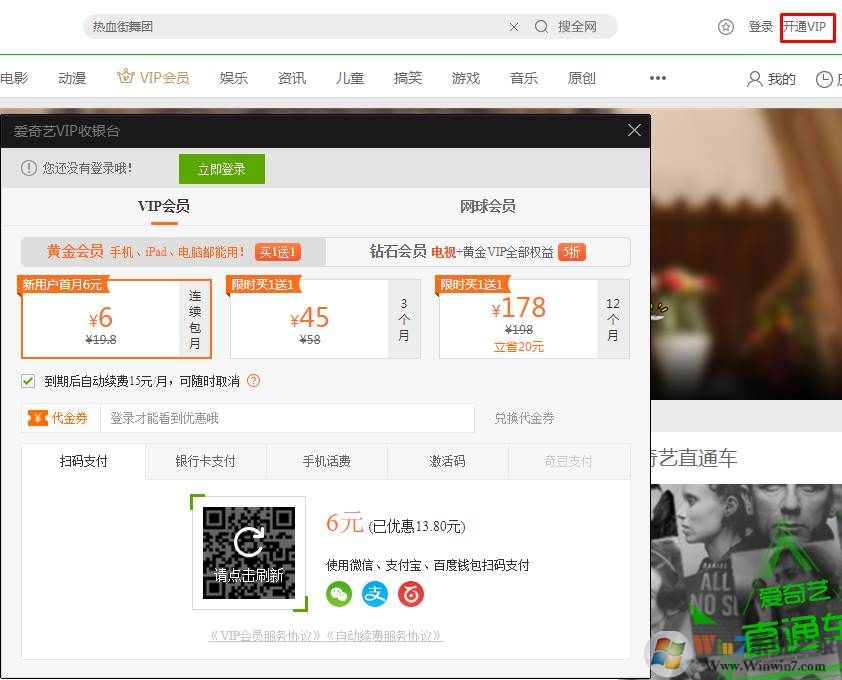Close the VIP cashier dialog
This screenshot has width=842, height=680.
(x=634, y=130)
